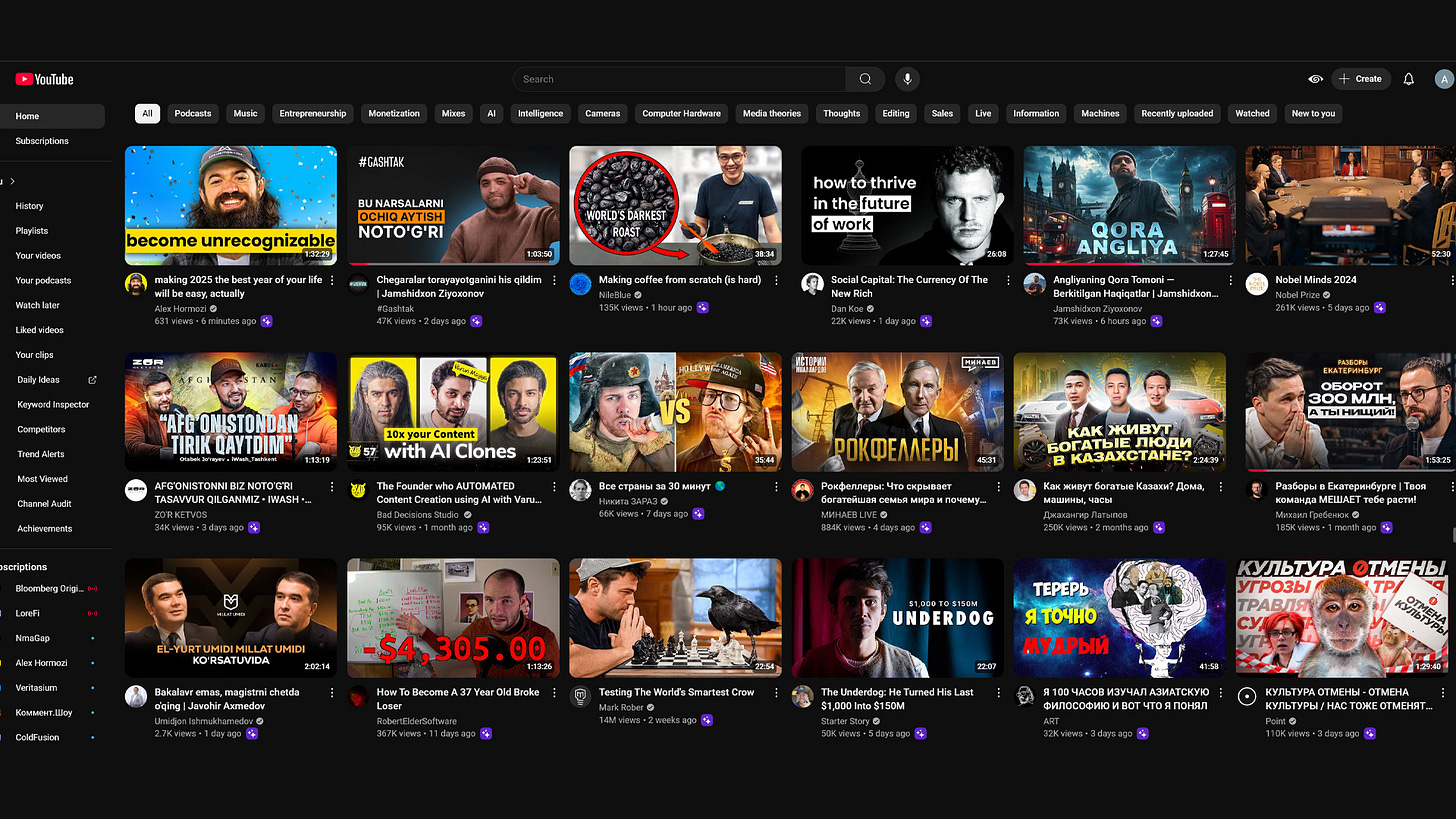The height and width of the screenshot is (819, 1456).
Task: Open 'Making coffee from scratch (is hard)' title
Action: pyautogui.click(x=681, y=280)
